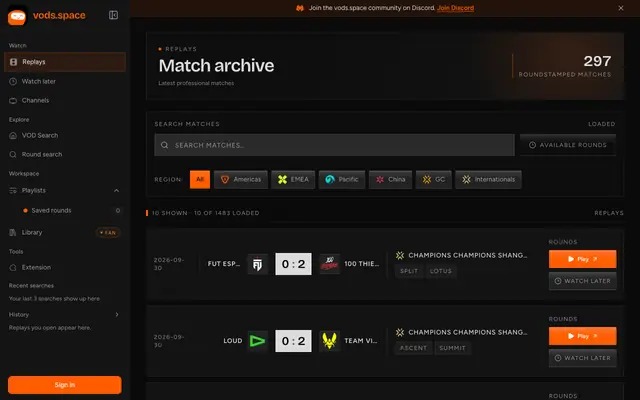The width and height of the screenshot is (640, 400).
Task: Click the 100 Thieves team logo
Action: (329, 264)
